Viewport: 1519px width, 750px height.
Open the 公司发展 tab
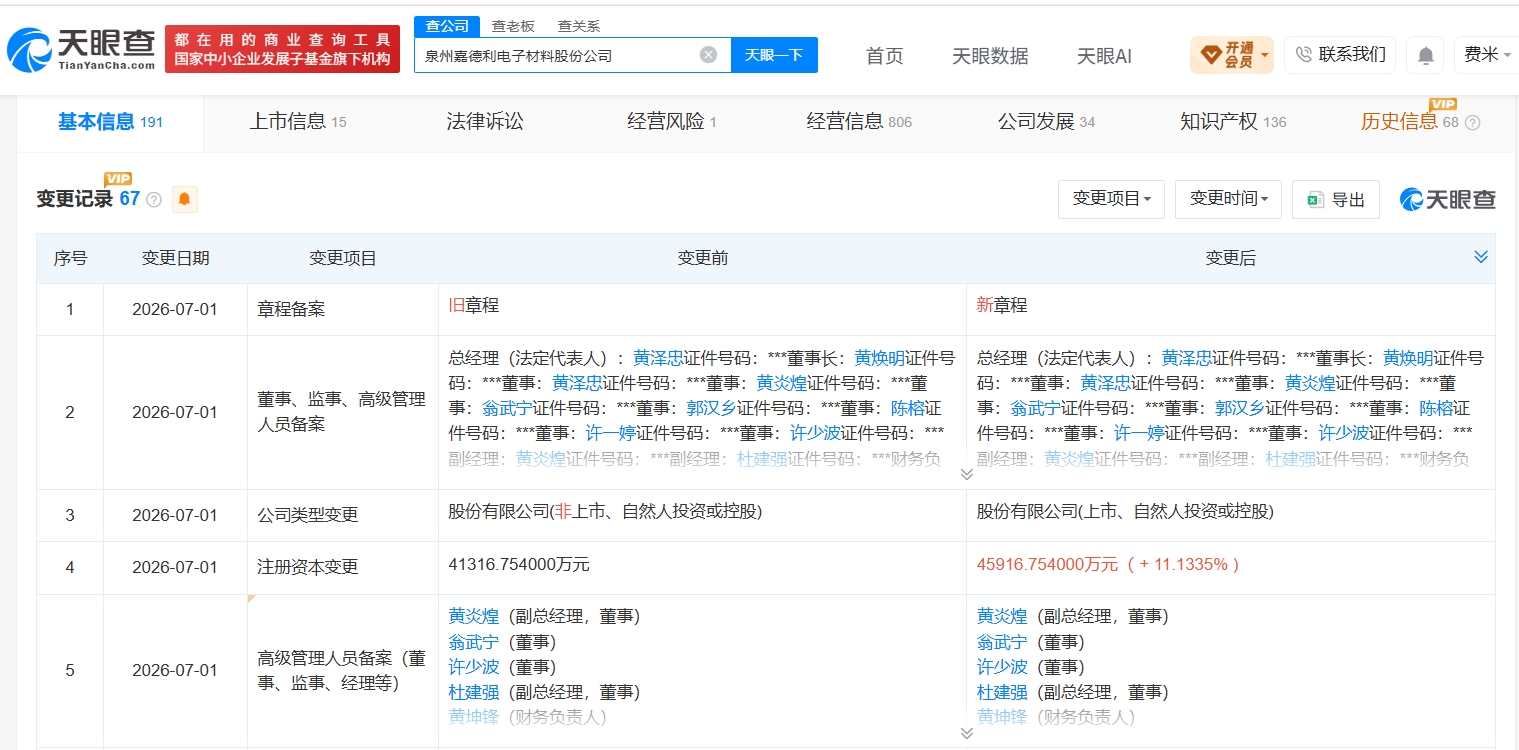[x=1046, y=122]
